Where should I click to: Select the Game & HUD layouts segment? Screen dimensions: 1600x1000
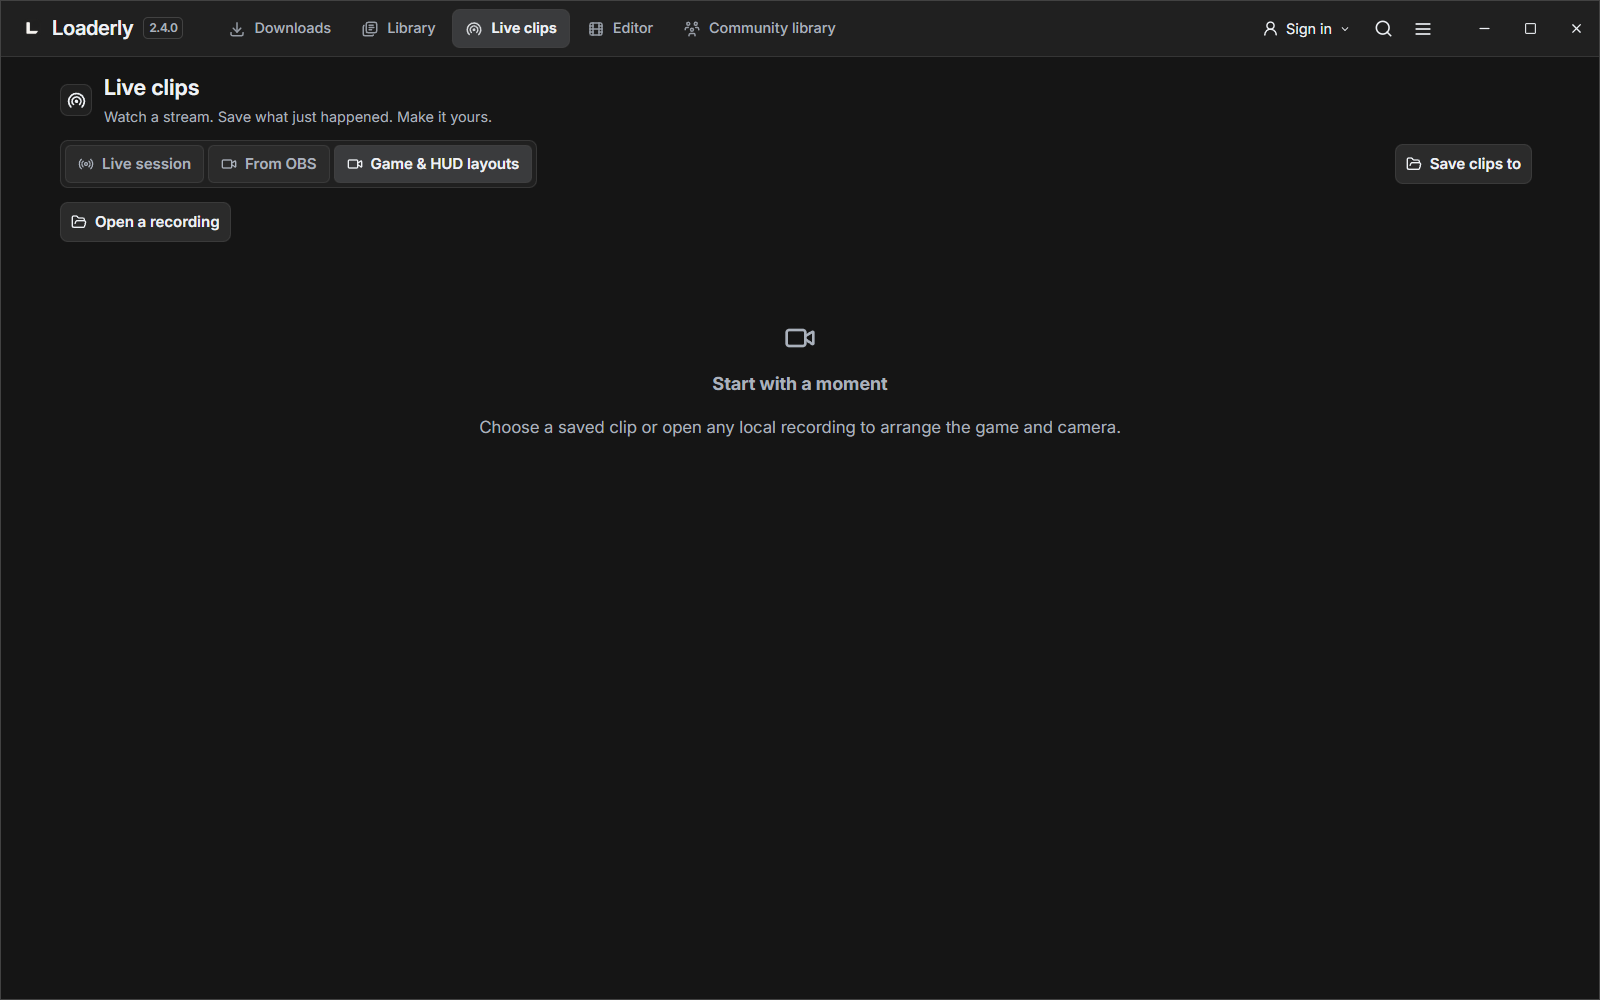[433, 164]
